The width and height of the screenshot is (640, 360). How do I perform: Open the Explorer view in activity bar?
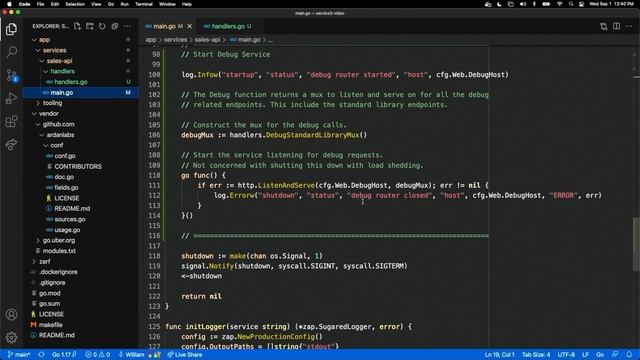click(11, 29)
